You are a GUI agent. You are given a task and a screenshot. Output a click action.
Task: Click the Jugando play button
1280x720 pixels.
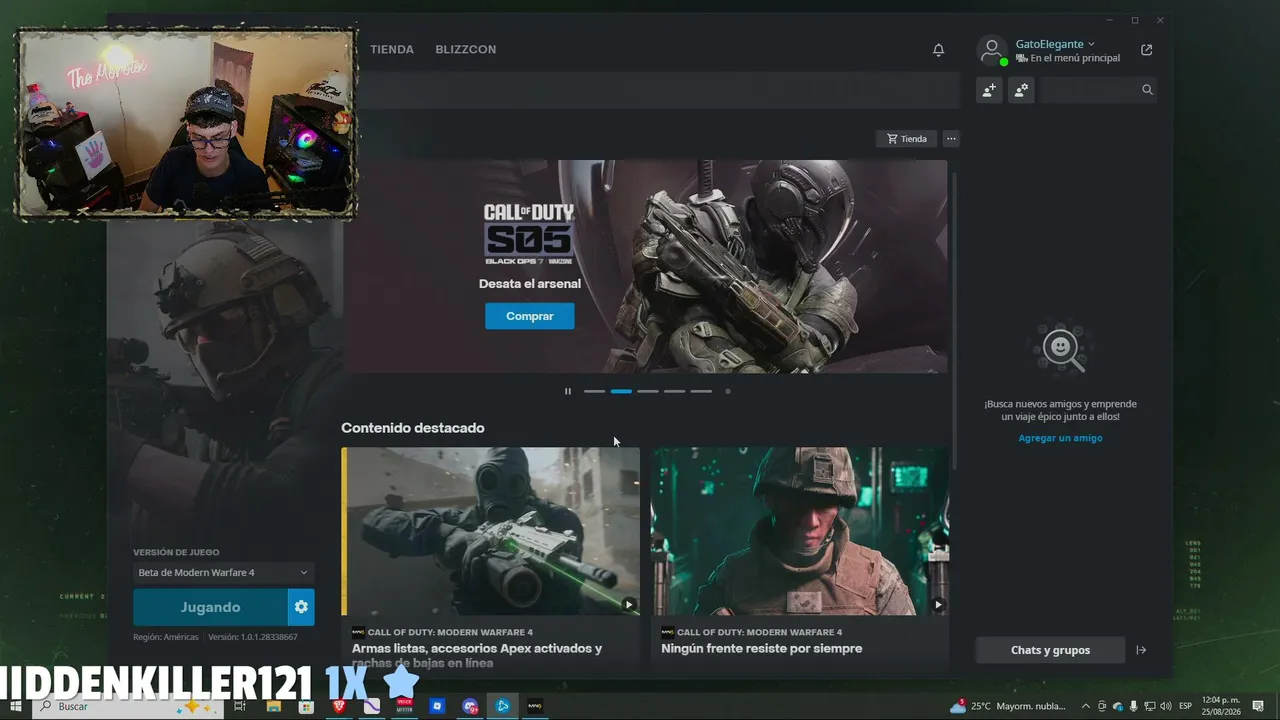pos(210,607)
